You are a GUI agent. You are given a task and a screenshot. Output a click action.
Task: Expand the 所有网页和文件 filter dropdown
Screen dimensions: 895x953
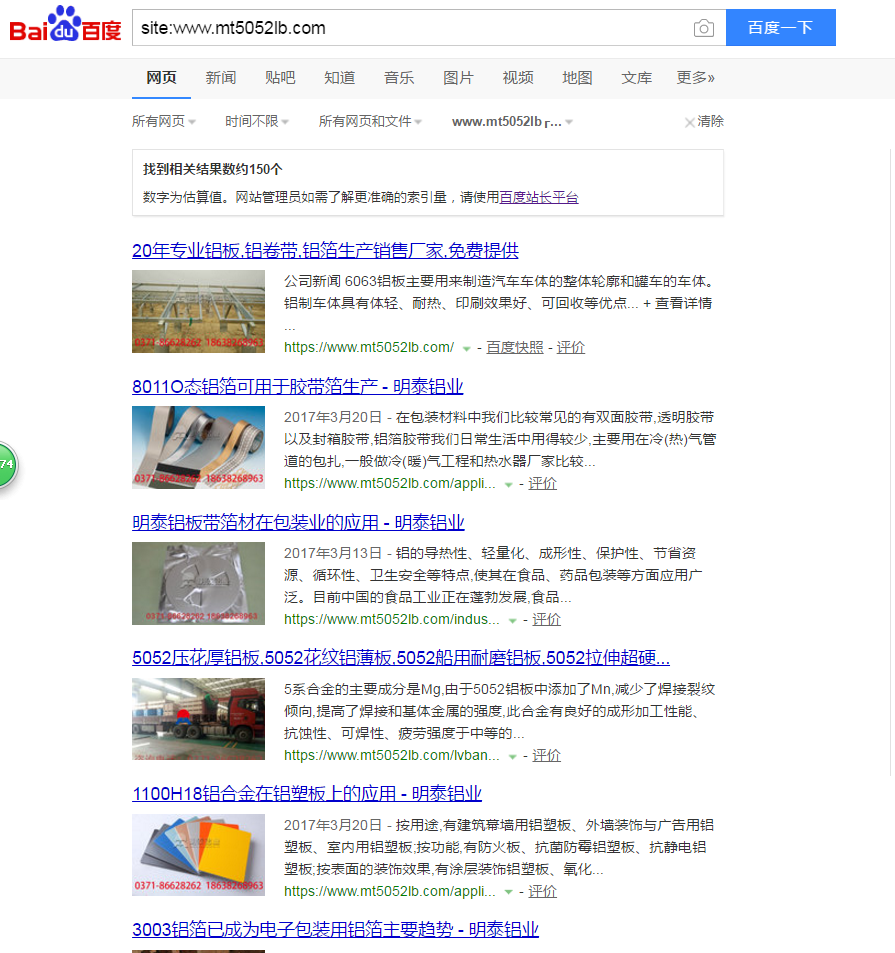point(370,122)
